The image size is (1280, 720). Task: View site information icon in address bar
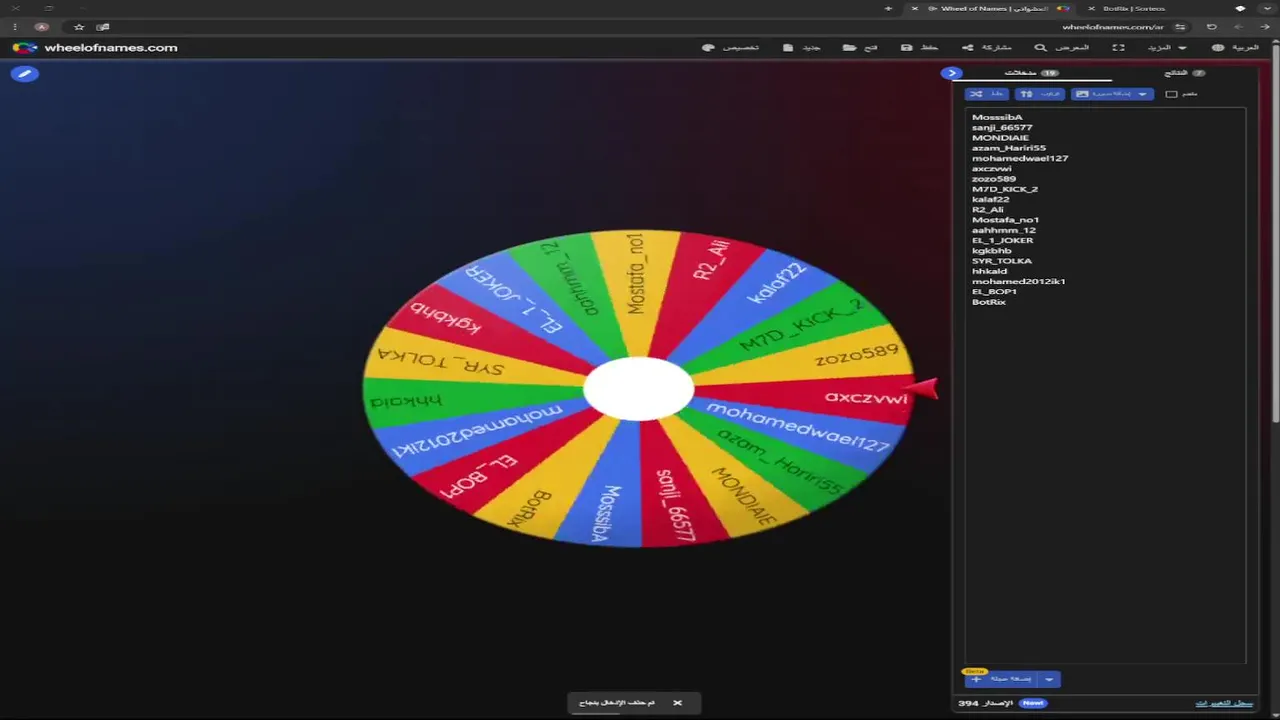1181,27
